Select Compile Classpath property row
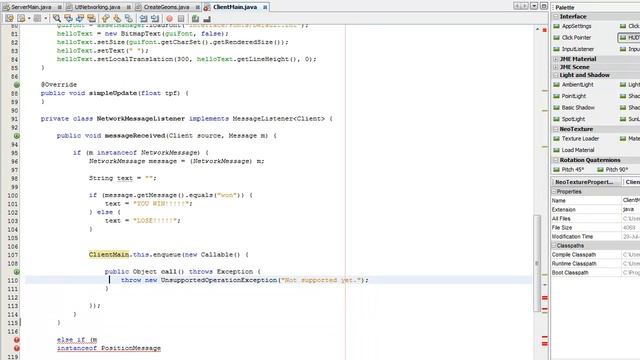Screen dimensions: 640x360 [x=596, y=255]
